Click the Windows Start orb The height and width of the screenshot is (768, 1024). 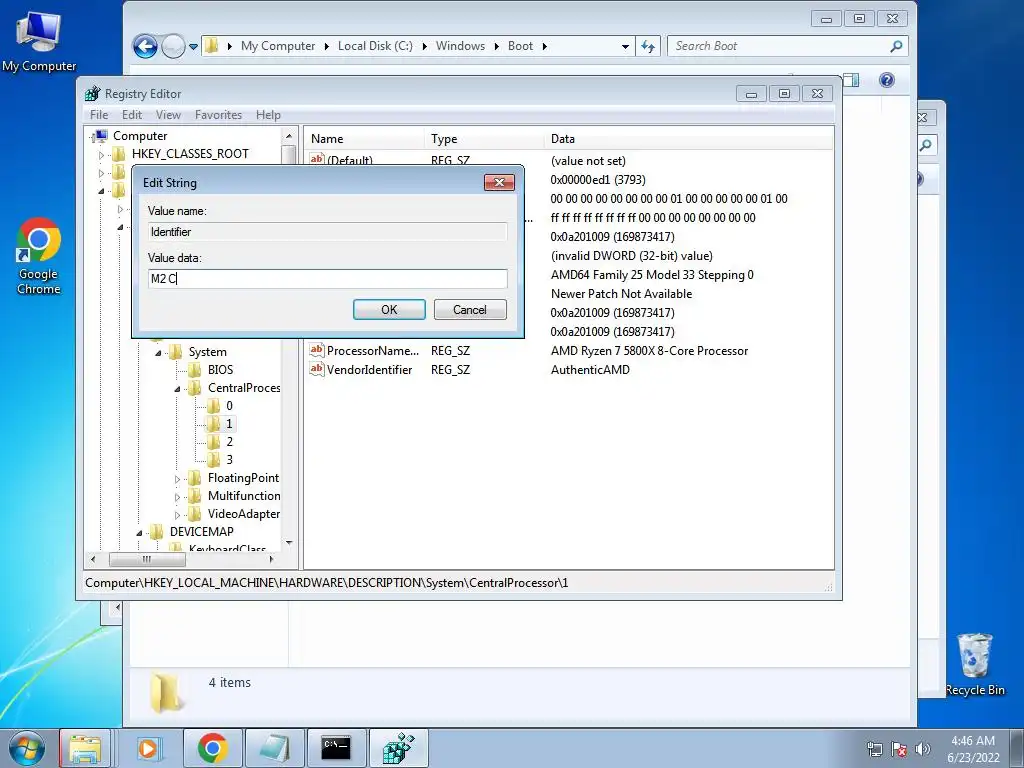[x=27, y=748]
